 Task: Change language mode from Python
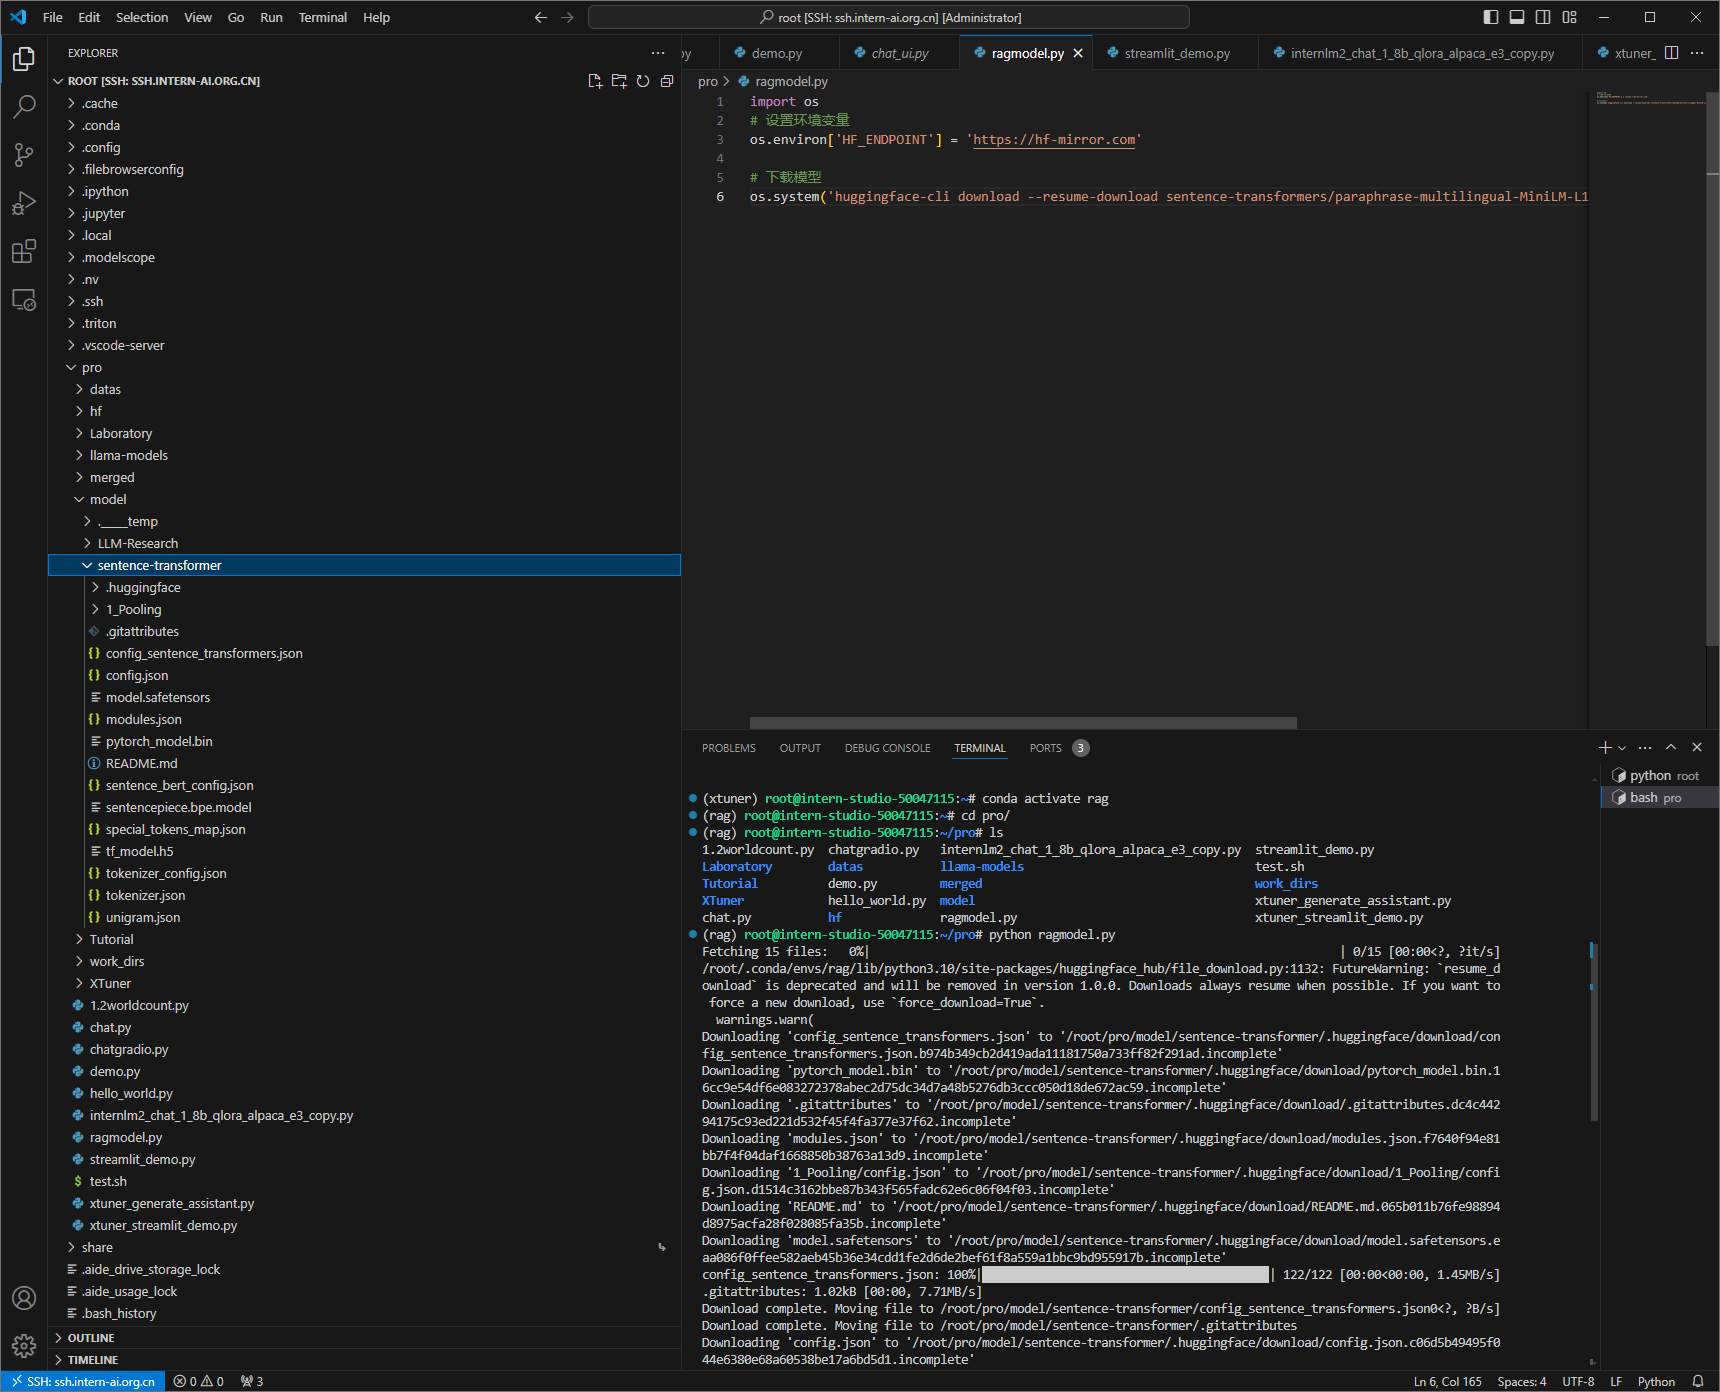pos(1656,1382)
